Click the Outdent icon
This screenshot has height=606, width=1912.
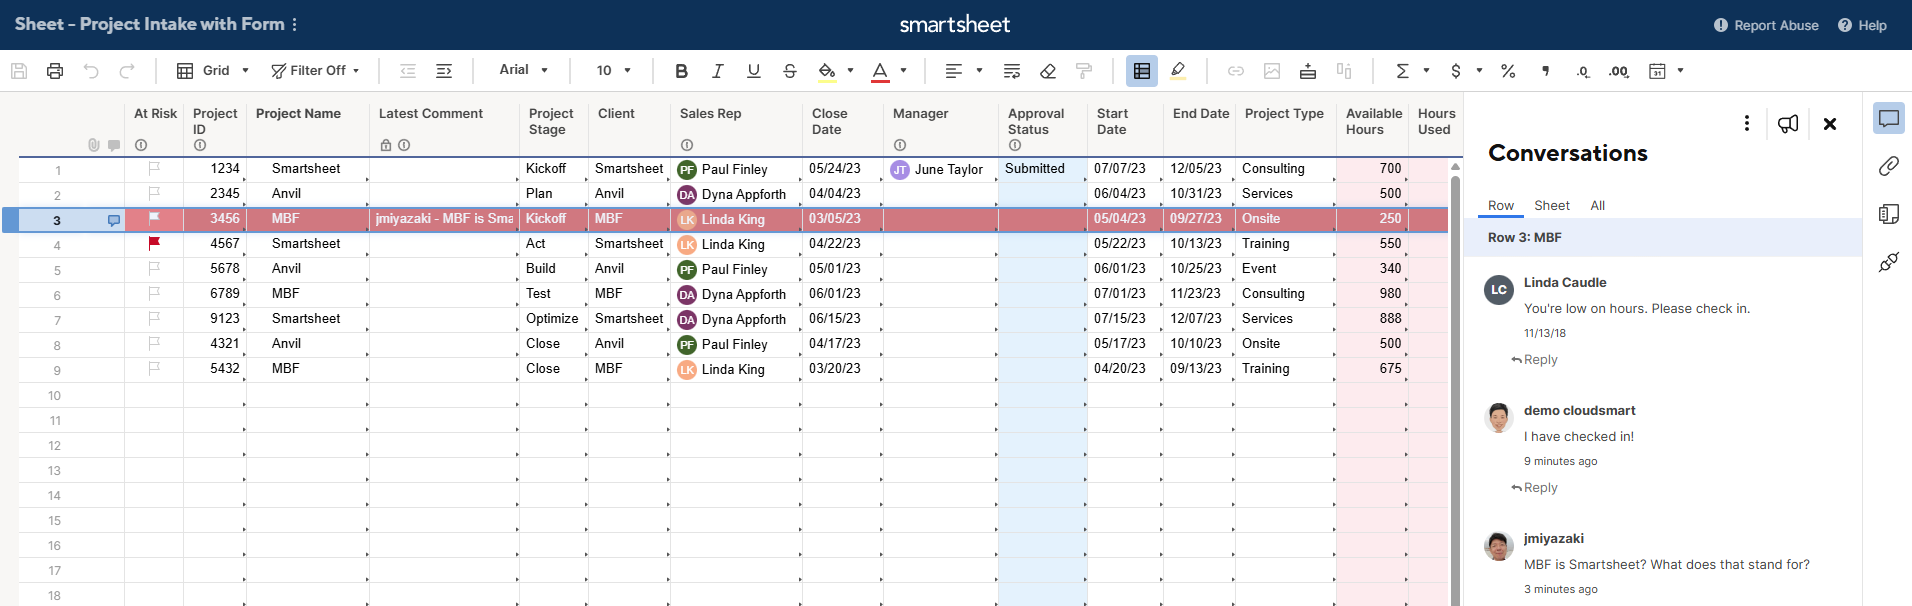click(x=408, y=71)
